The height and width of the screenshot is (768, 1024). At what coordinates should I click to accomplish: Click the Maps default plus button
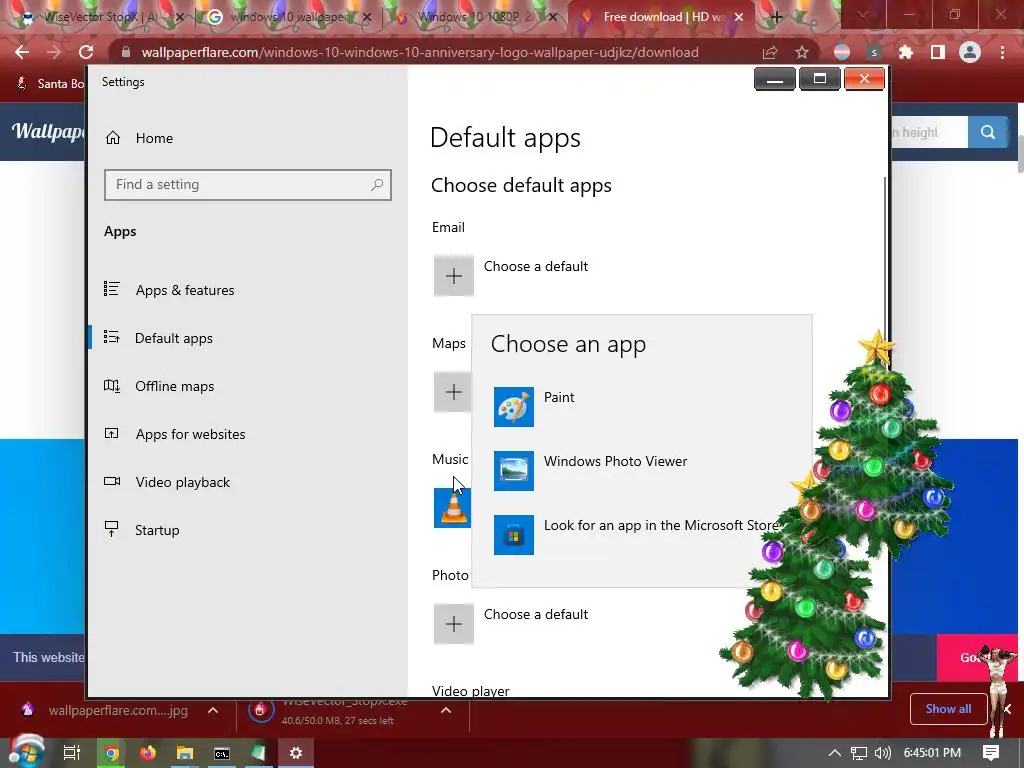(x=452, y=392)
